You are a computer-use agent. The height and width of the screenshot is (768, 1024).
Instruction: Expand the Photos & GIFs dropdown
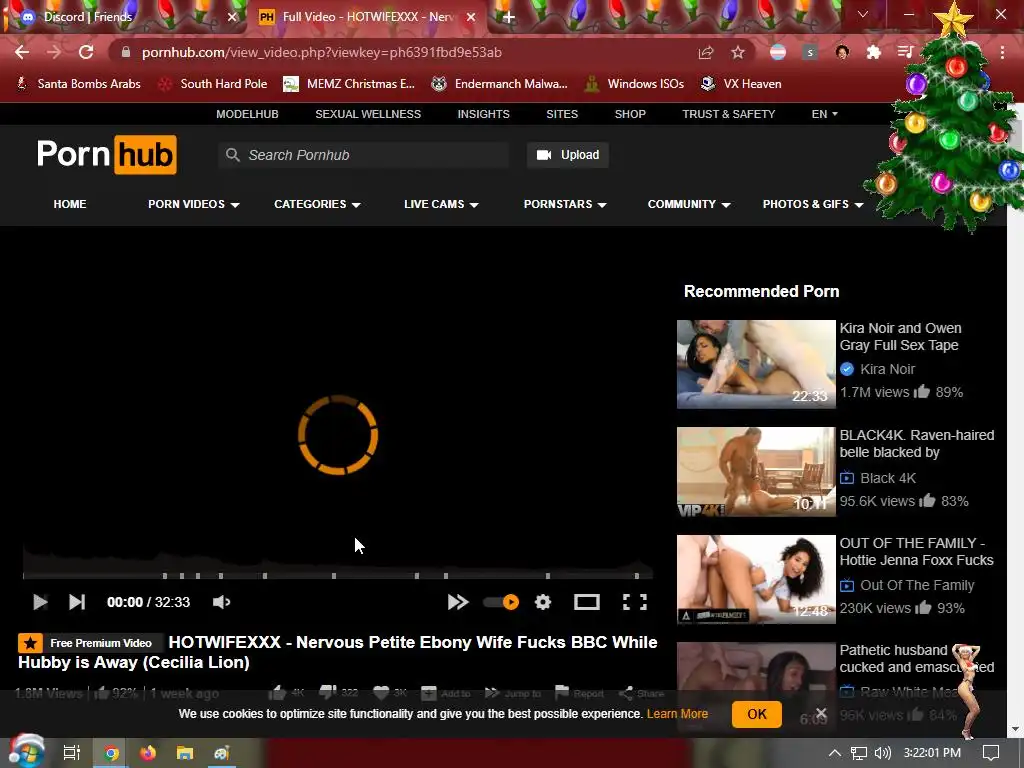coord(813,204)
